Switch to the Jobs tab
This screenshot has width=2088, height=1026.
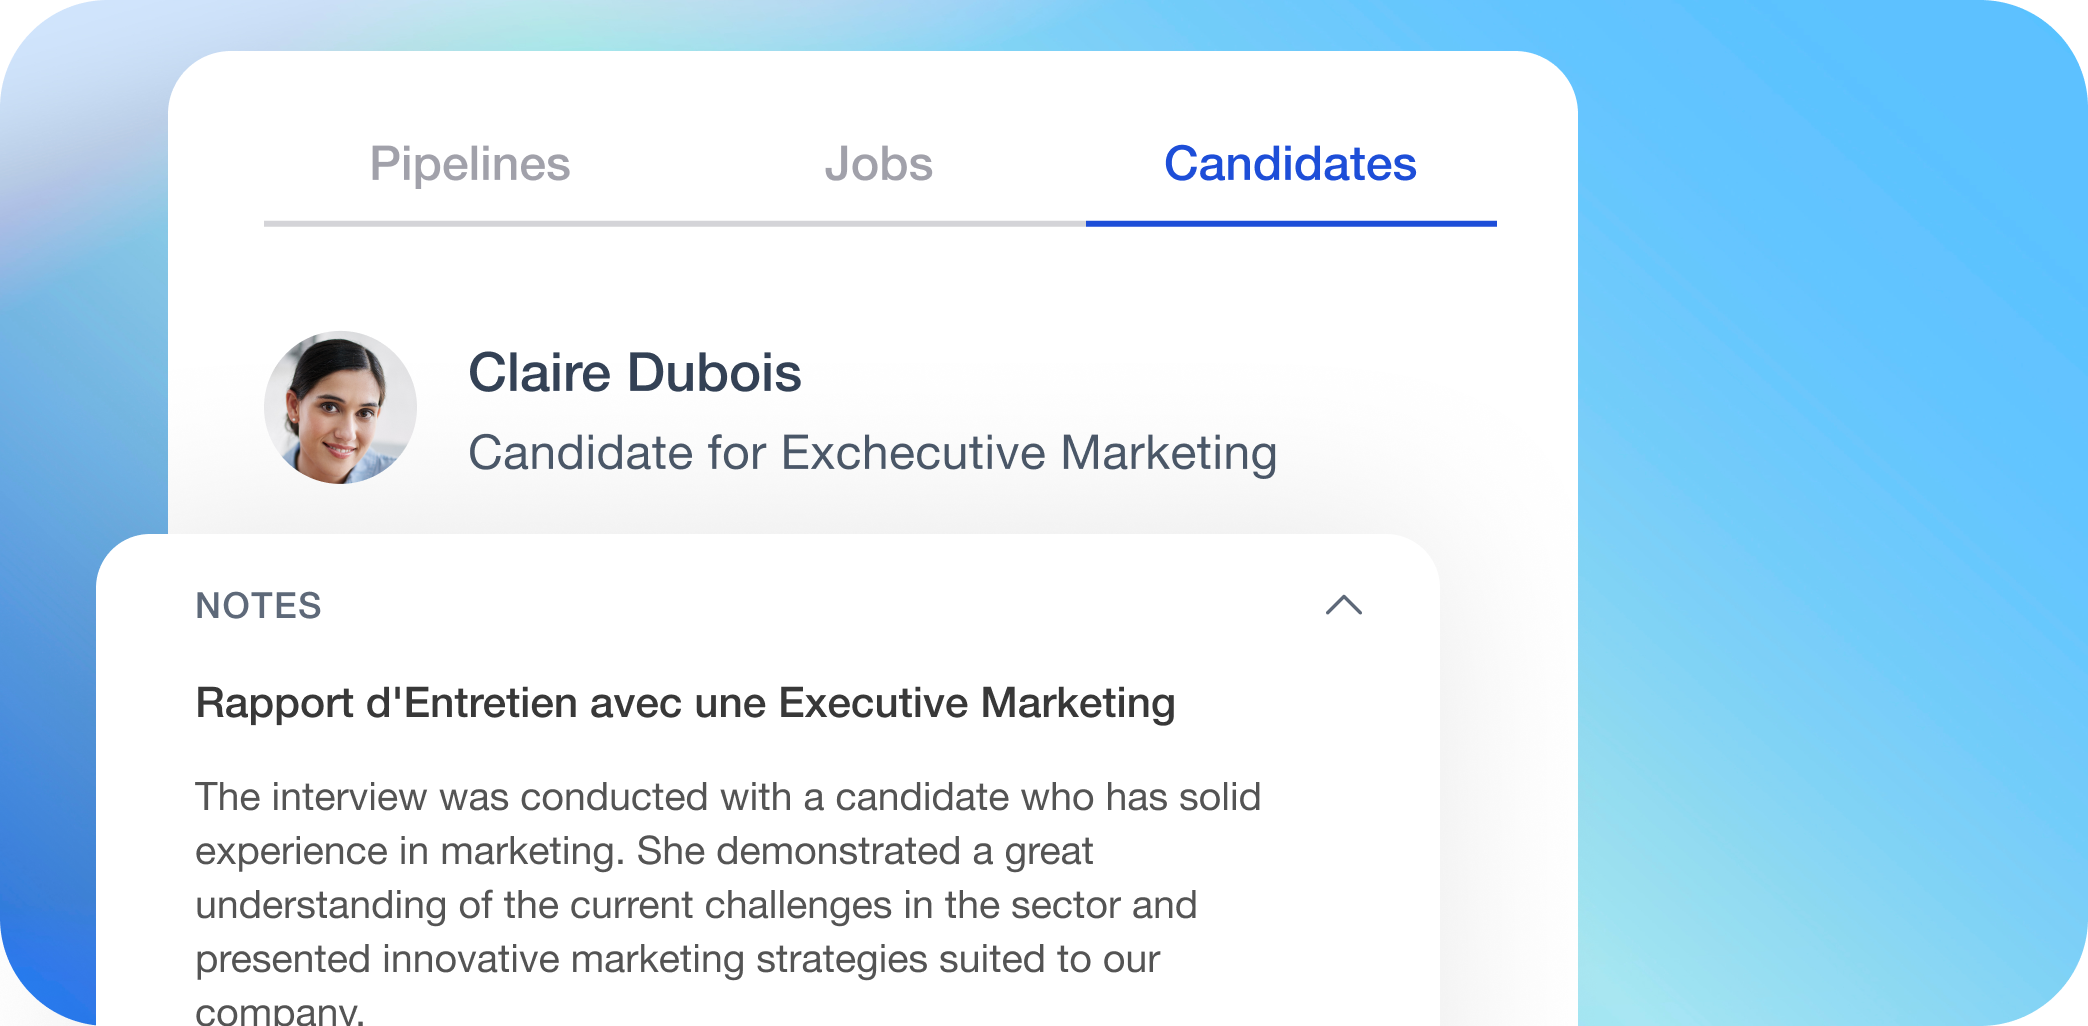pyautogui.click(x=878, y=164)
